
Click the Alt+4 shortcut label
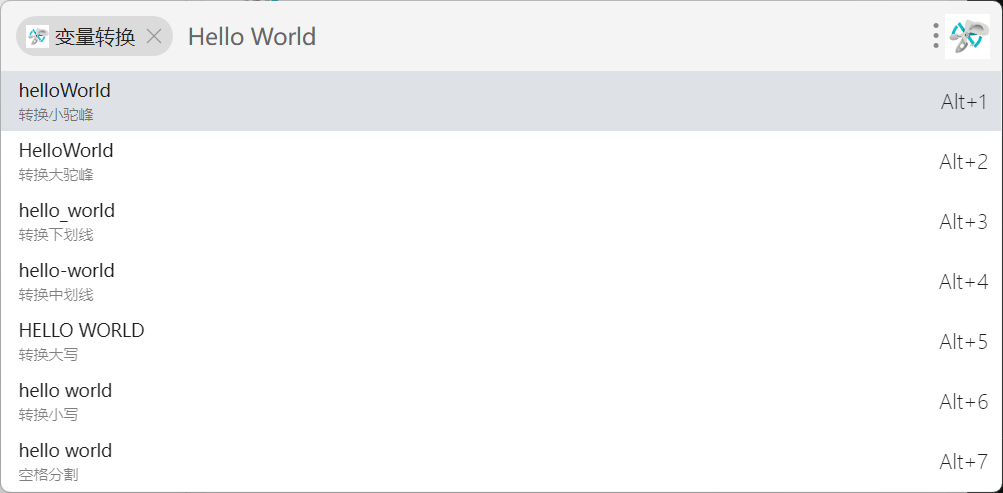963,281
